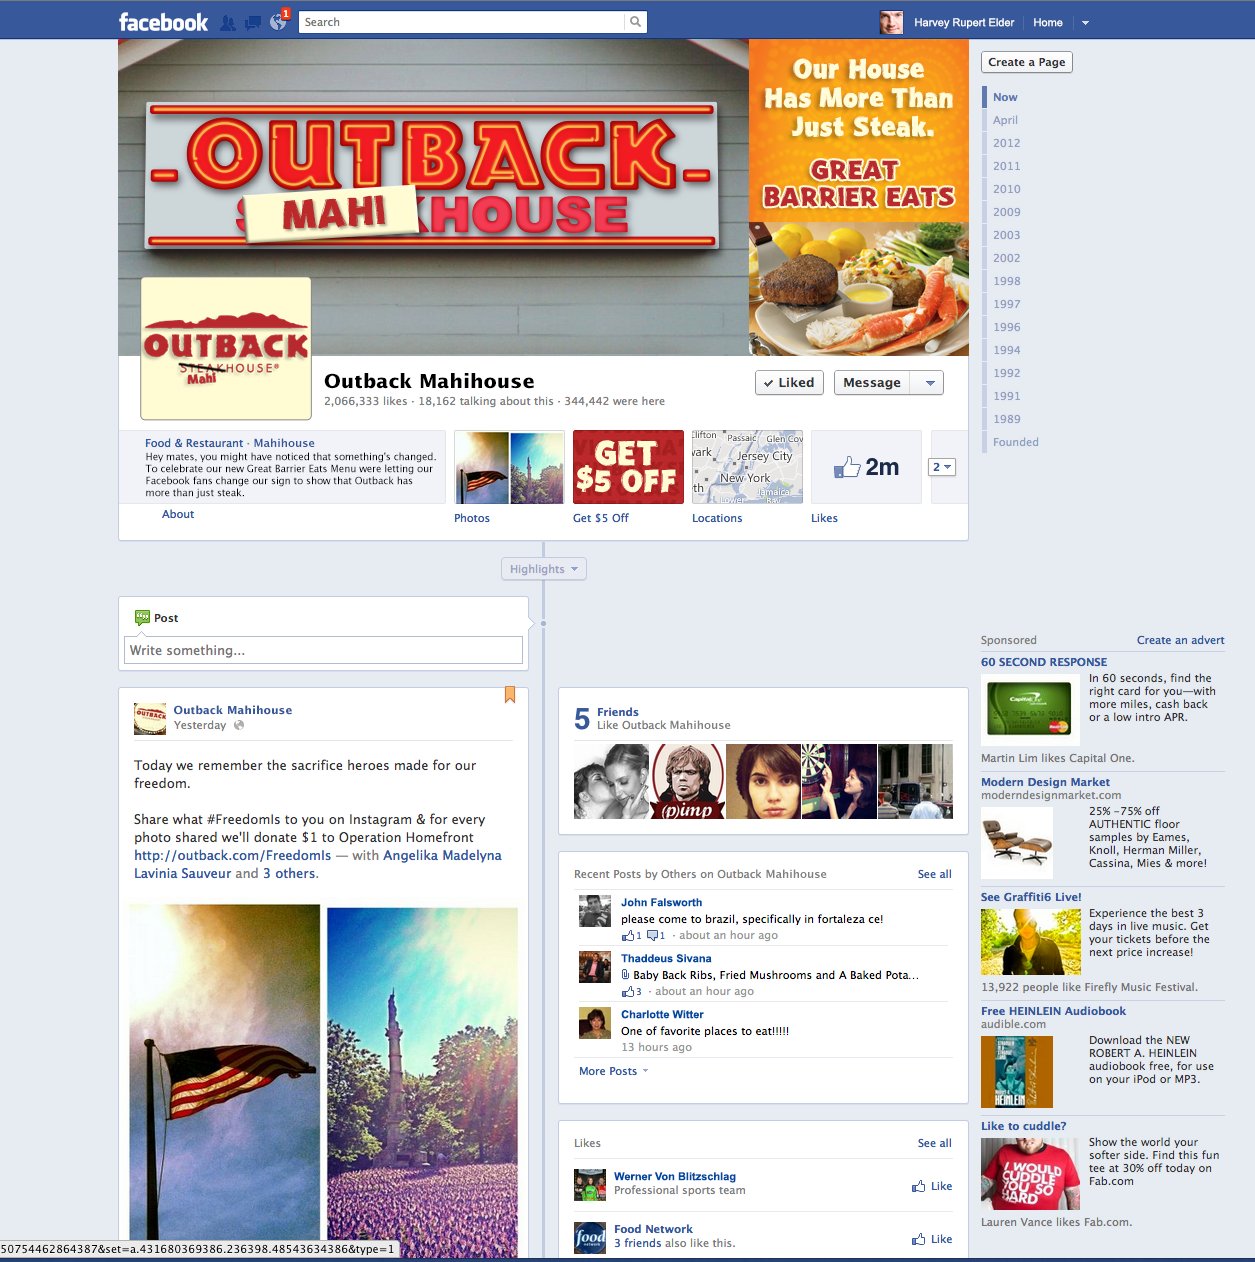1255x1262 pixels.
Task: Click the Outback Mahihouse profile picture
Action: coord(226,349)
